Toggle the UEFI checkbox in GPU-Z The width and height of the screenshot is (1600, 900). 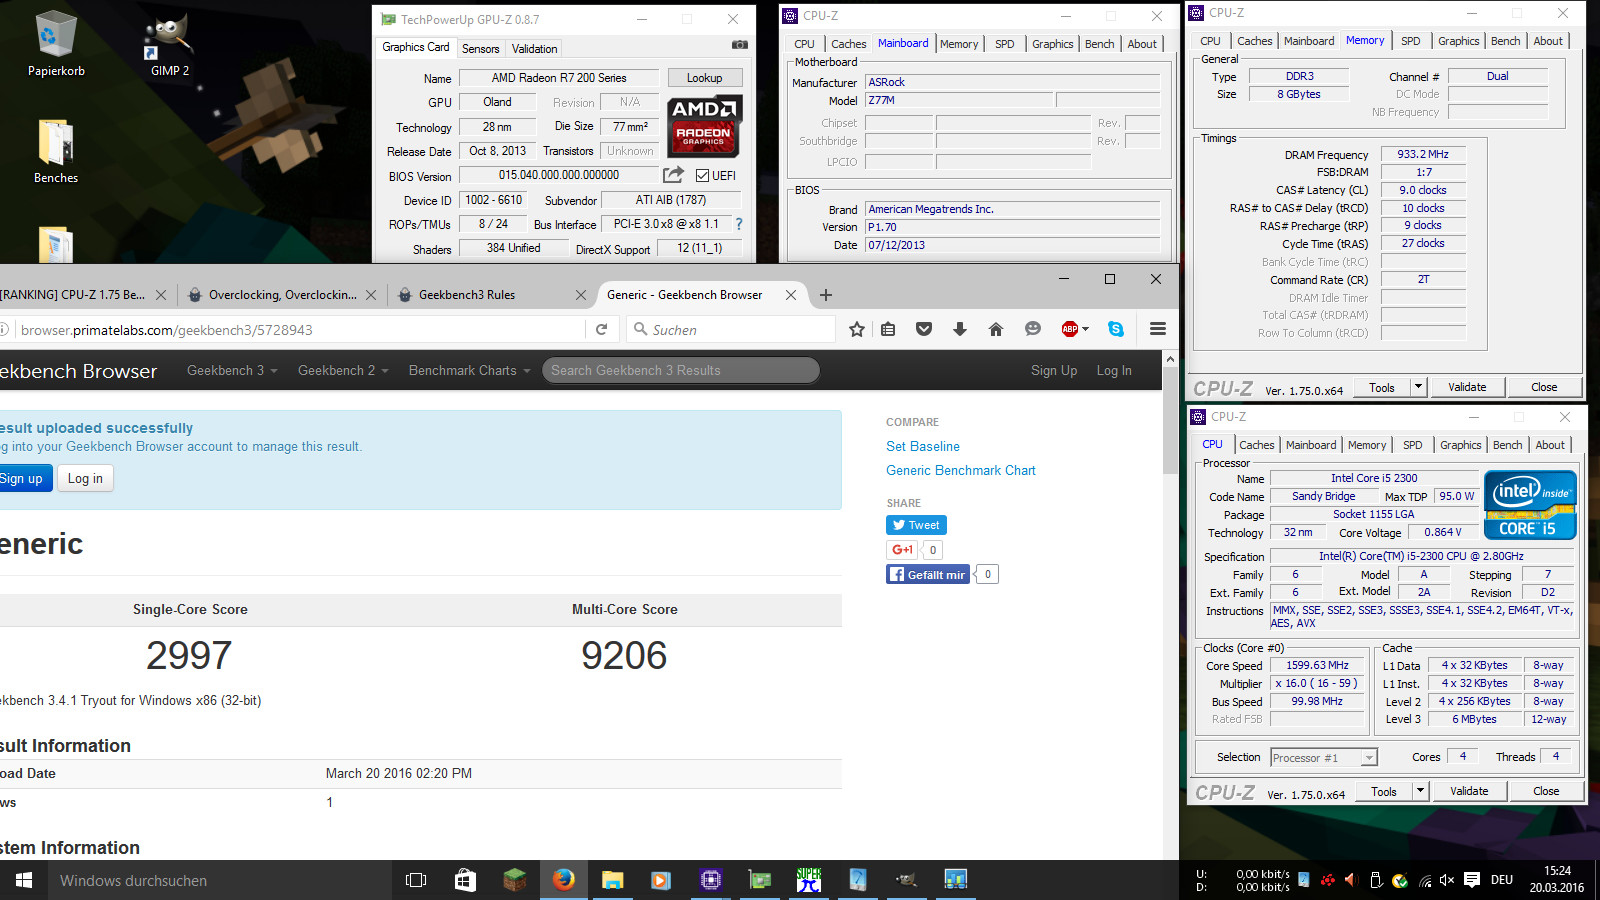pyautogui.click(x=702, y=176)
